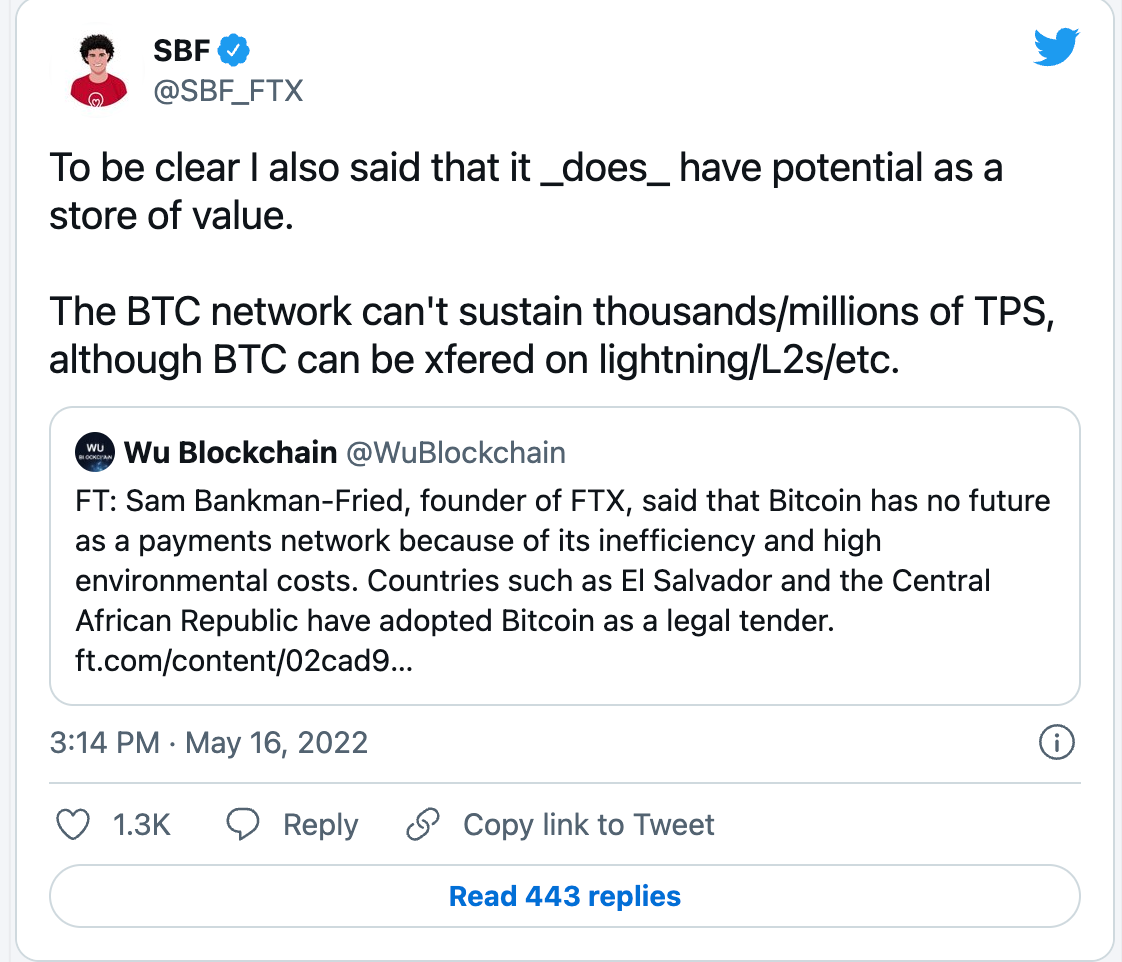Like the tweet with the heart icon
1122x962 pixels.
pos(72,825)
